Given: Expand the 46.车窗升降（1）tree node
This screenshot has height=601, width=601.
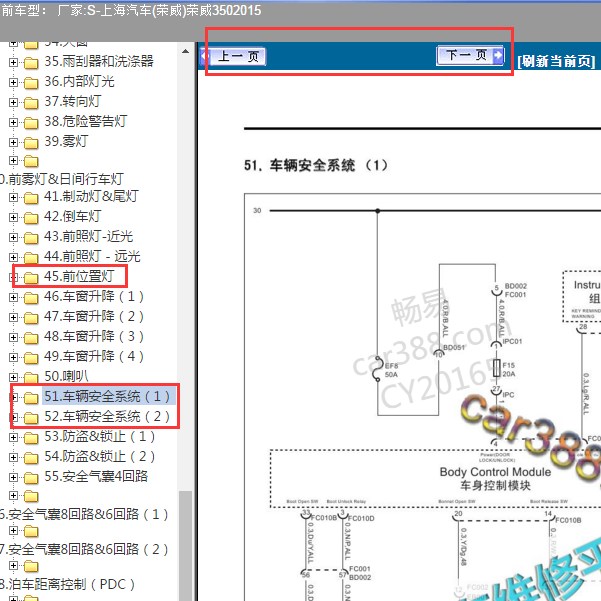Looking at the screenshot, I should 13,297.
